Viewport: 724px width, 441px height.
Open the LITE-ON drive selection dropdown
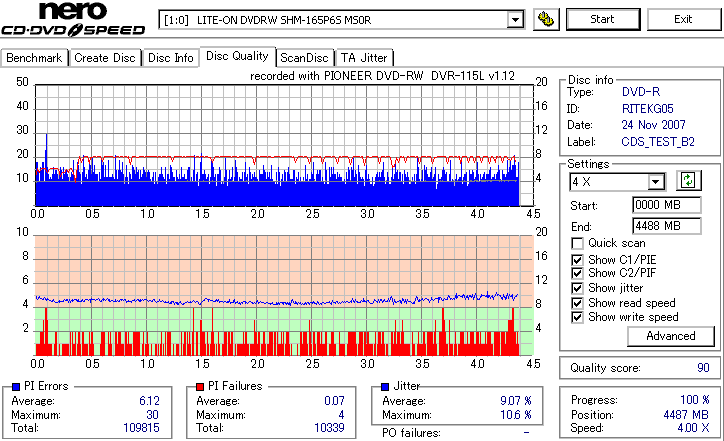click(x=515, y=20)
